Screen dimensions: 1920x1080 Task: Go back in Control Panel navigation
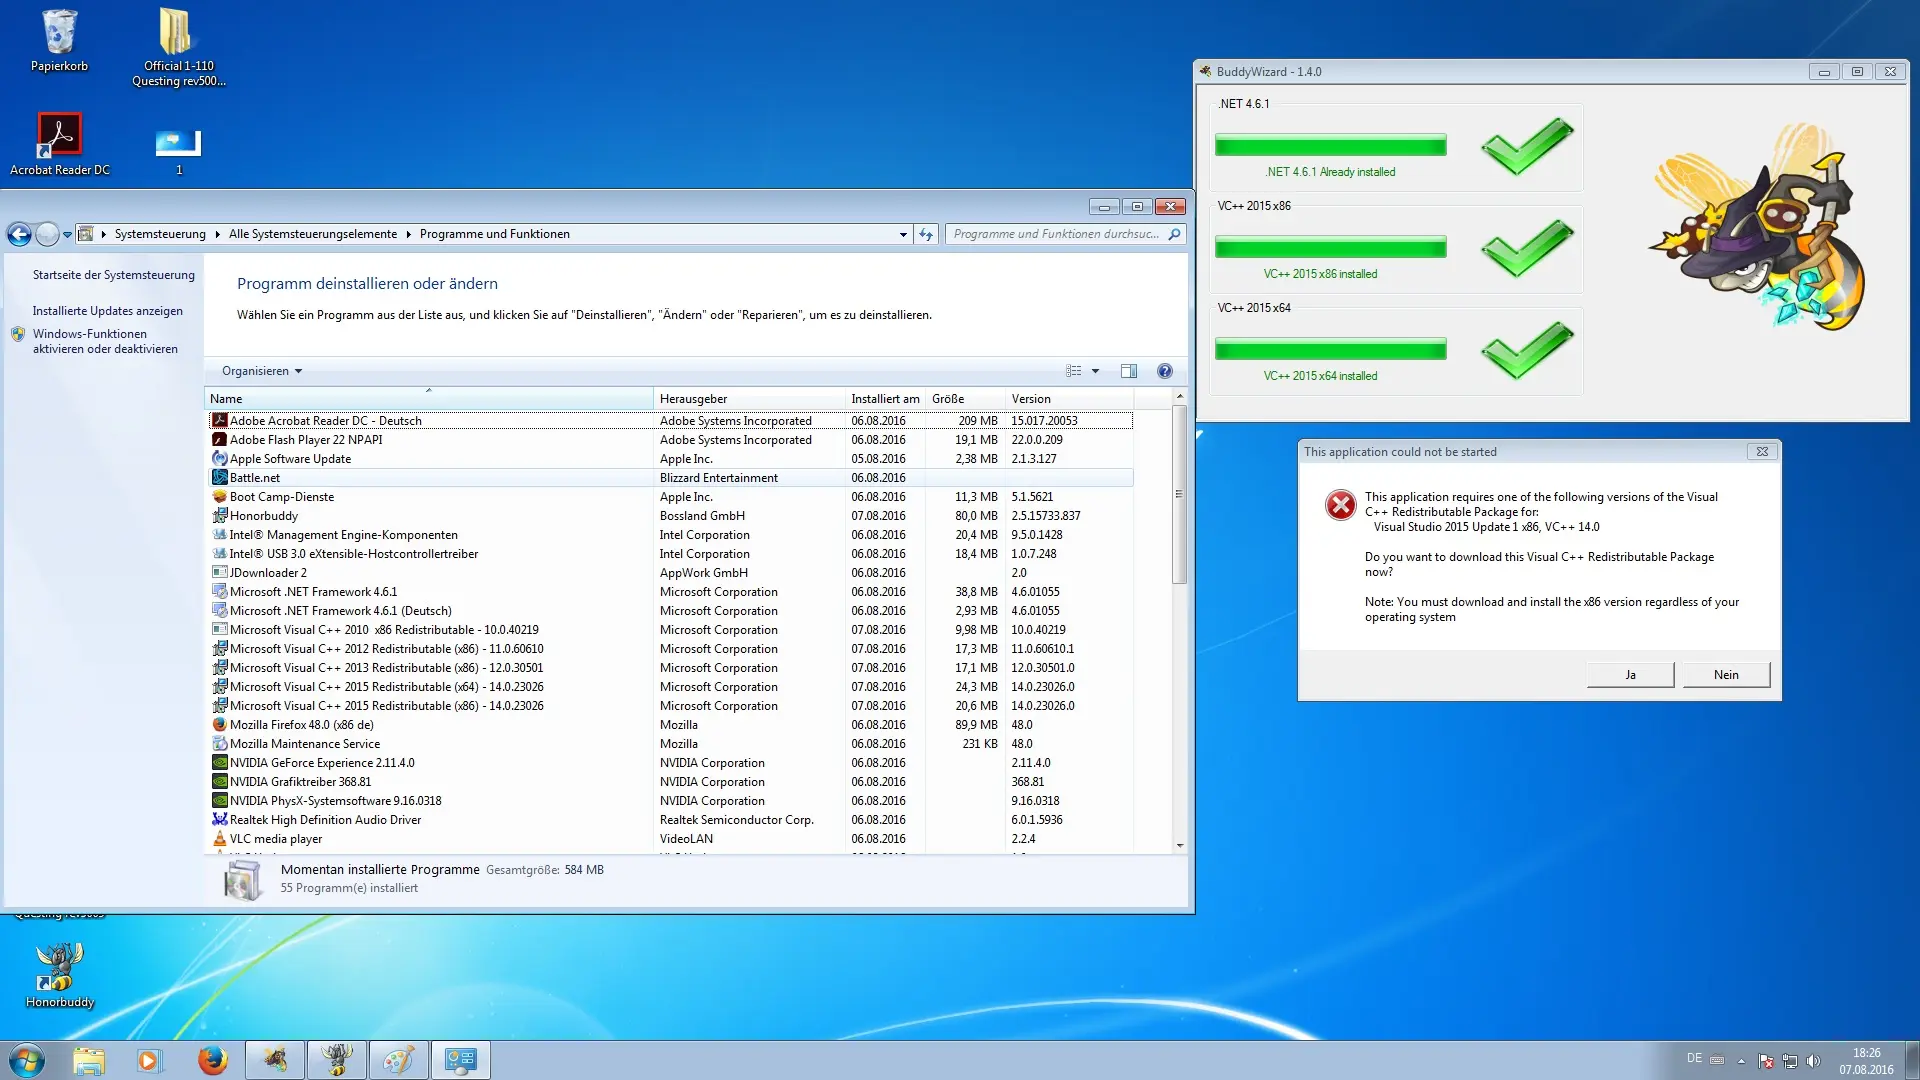pos(19,234)
